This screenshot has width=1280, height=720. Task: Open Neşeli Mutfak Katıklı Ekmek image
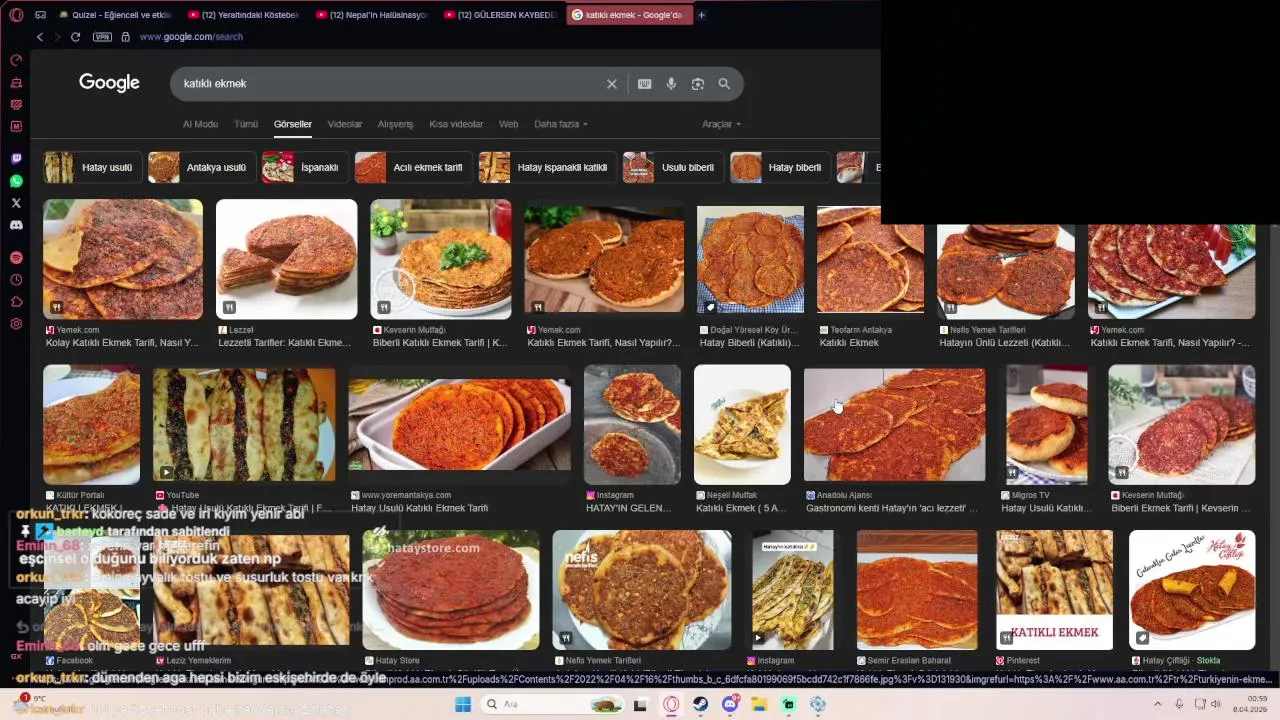(742, 424)
